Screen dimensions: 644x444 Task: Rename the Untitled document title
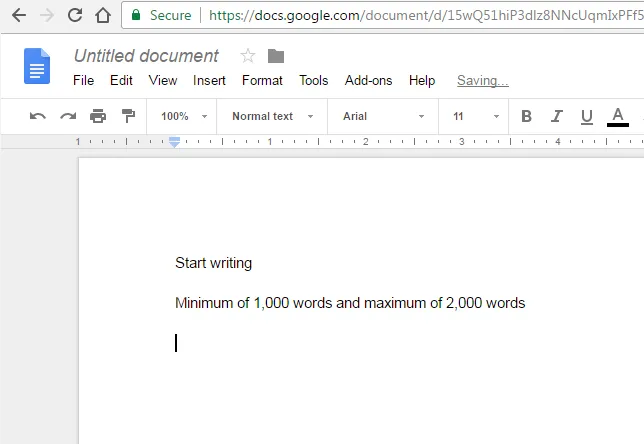coord(146,56)
